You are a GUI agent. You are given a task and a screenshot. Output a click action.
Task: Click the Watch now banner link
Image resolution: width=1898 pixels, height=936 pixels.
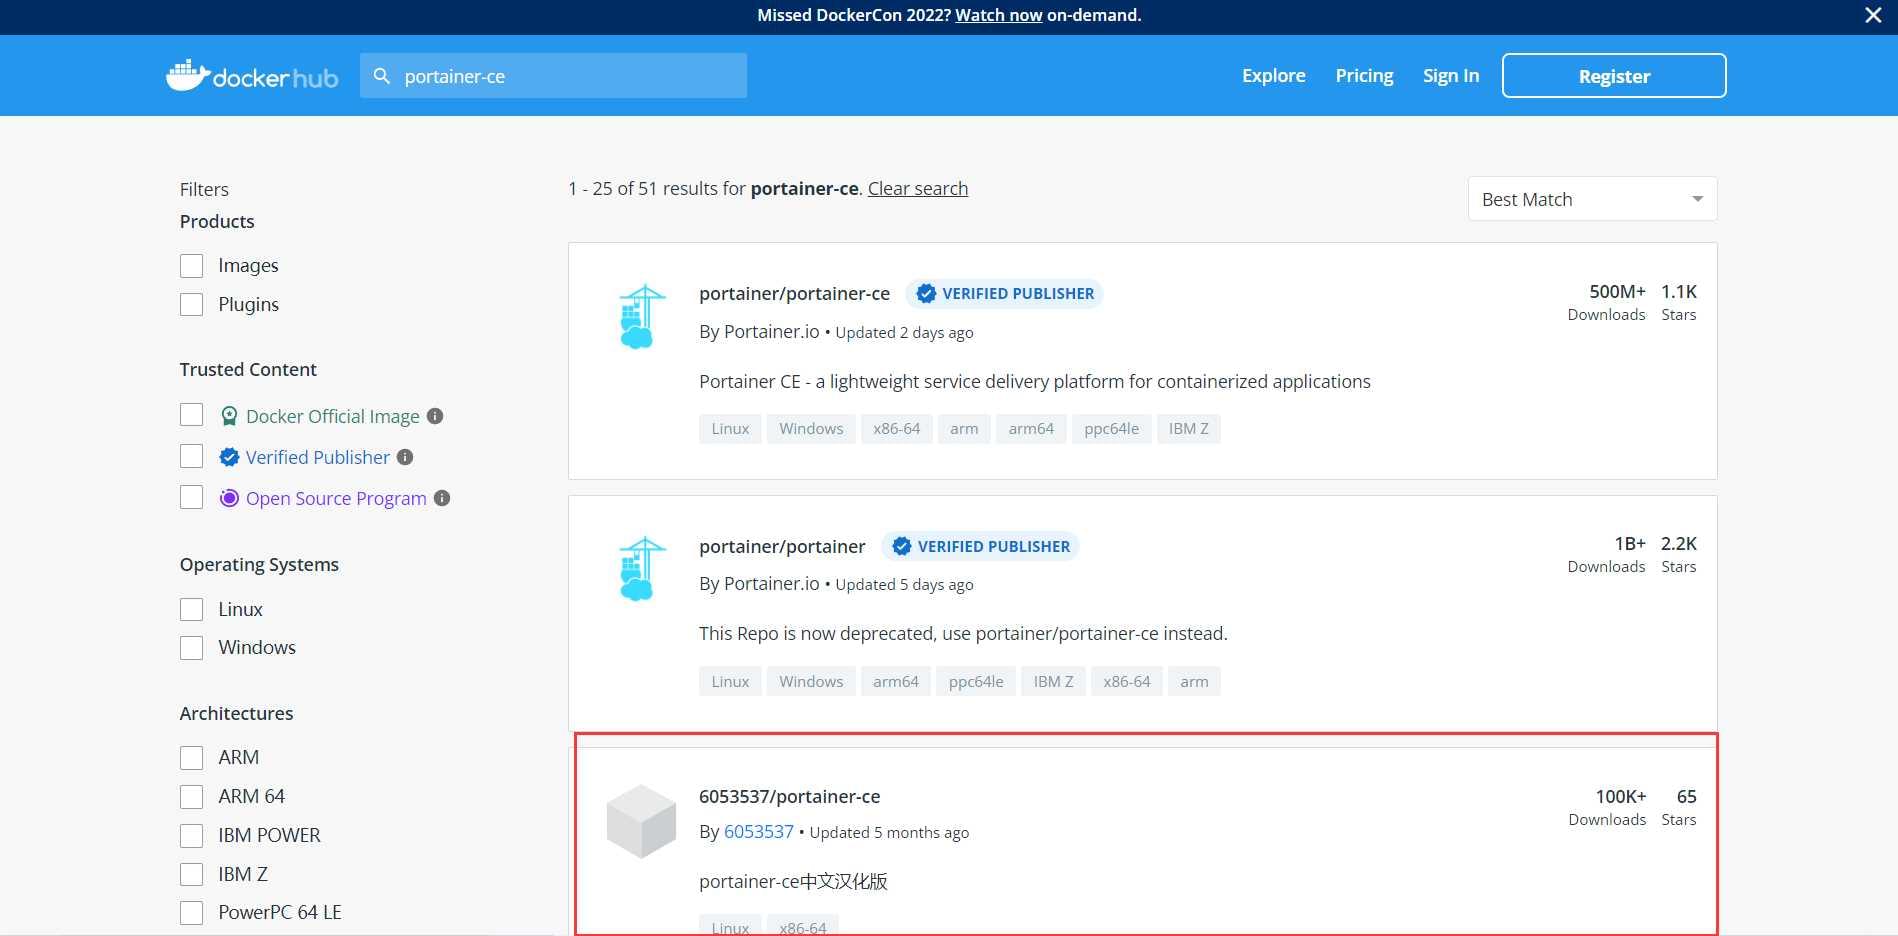click(998, 15)
